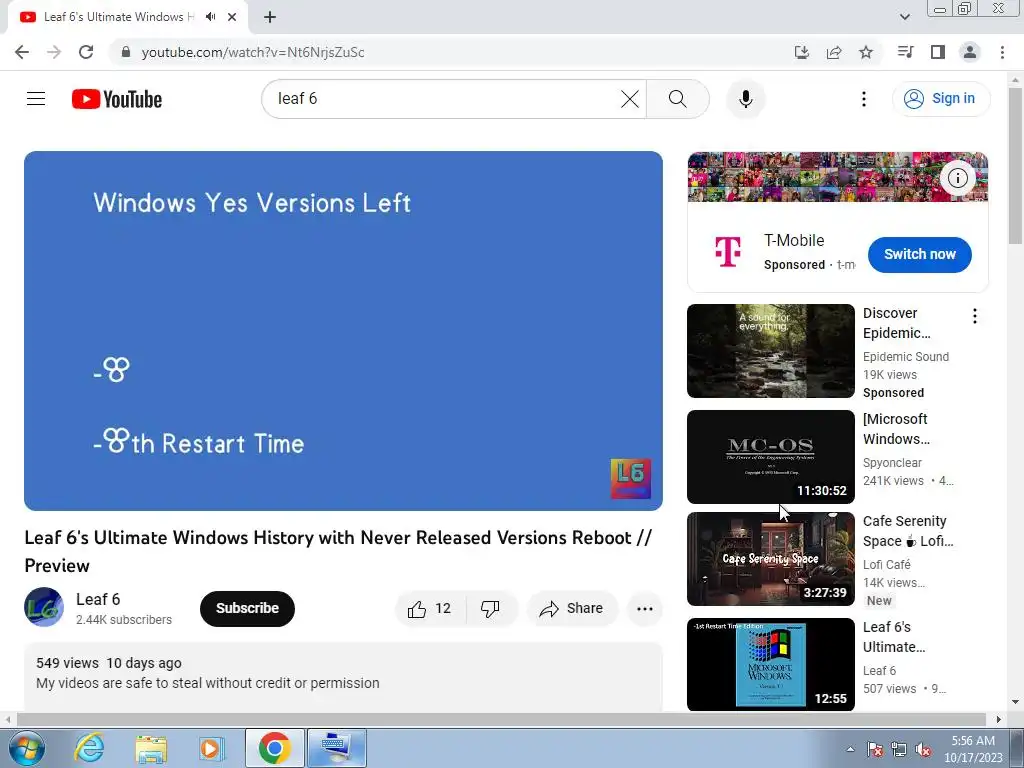The width and height of the screenshot is (1024, 768).
Task: Open Chrome three-dot menu
Action: tap(1002, 52)
